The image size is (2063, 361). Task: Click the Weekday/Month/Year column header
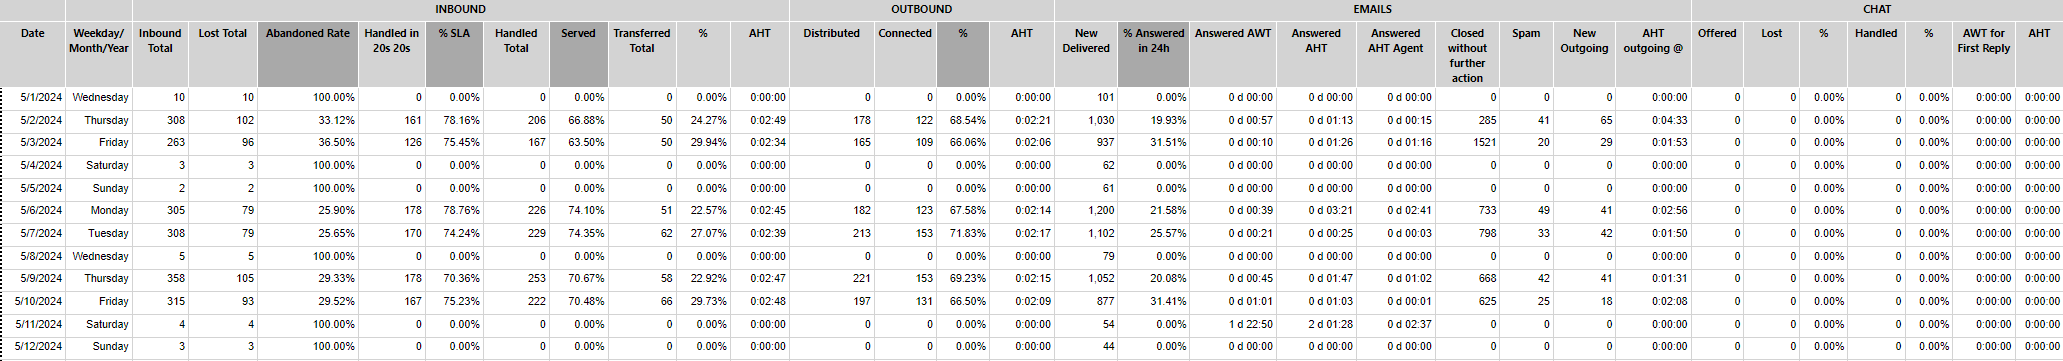(x=99, y=54)
